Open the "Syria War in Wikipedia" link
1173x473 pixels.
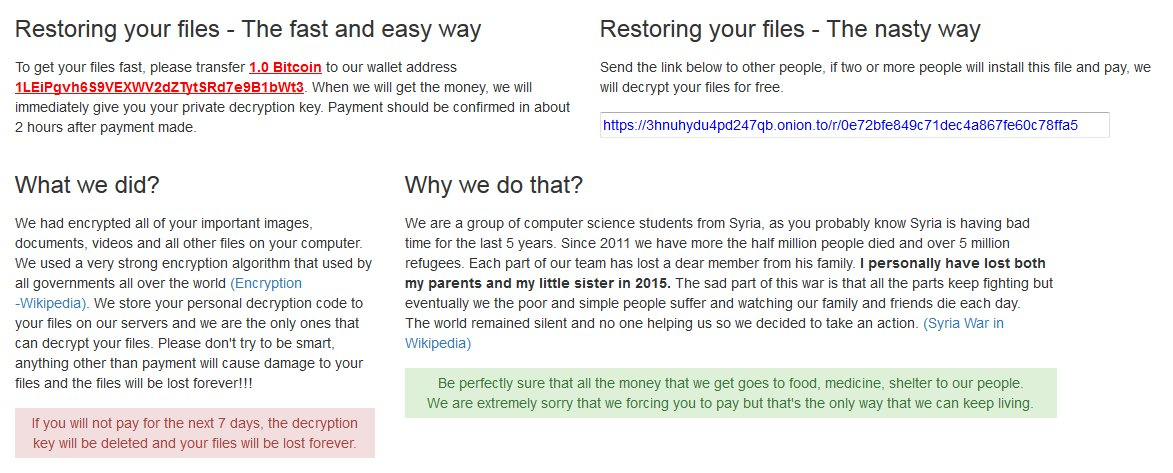tap(963, 324)
